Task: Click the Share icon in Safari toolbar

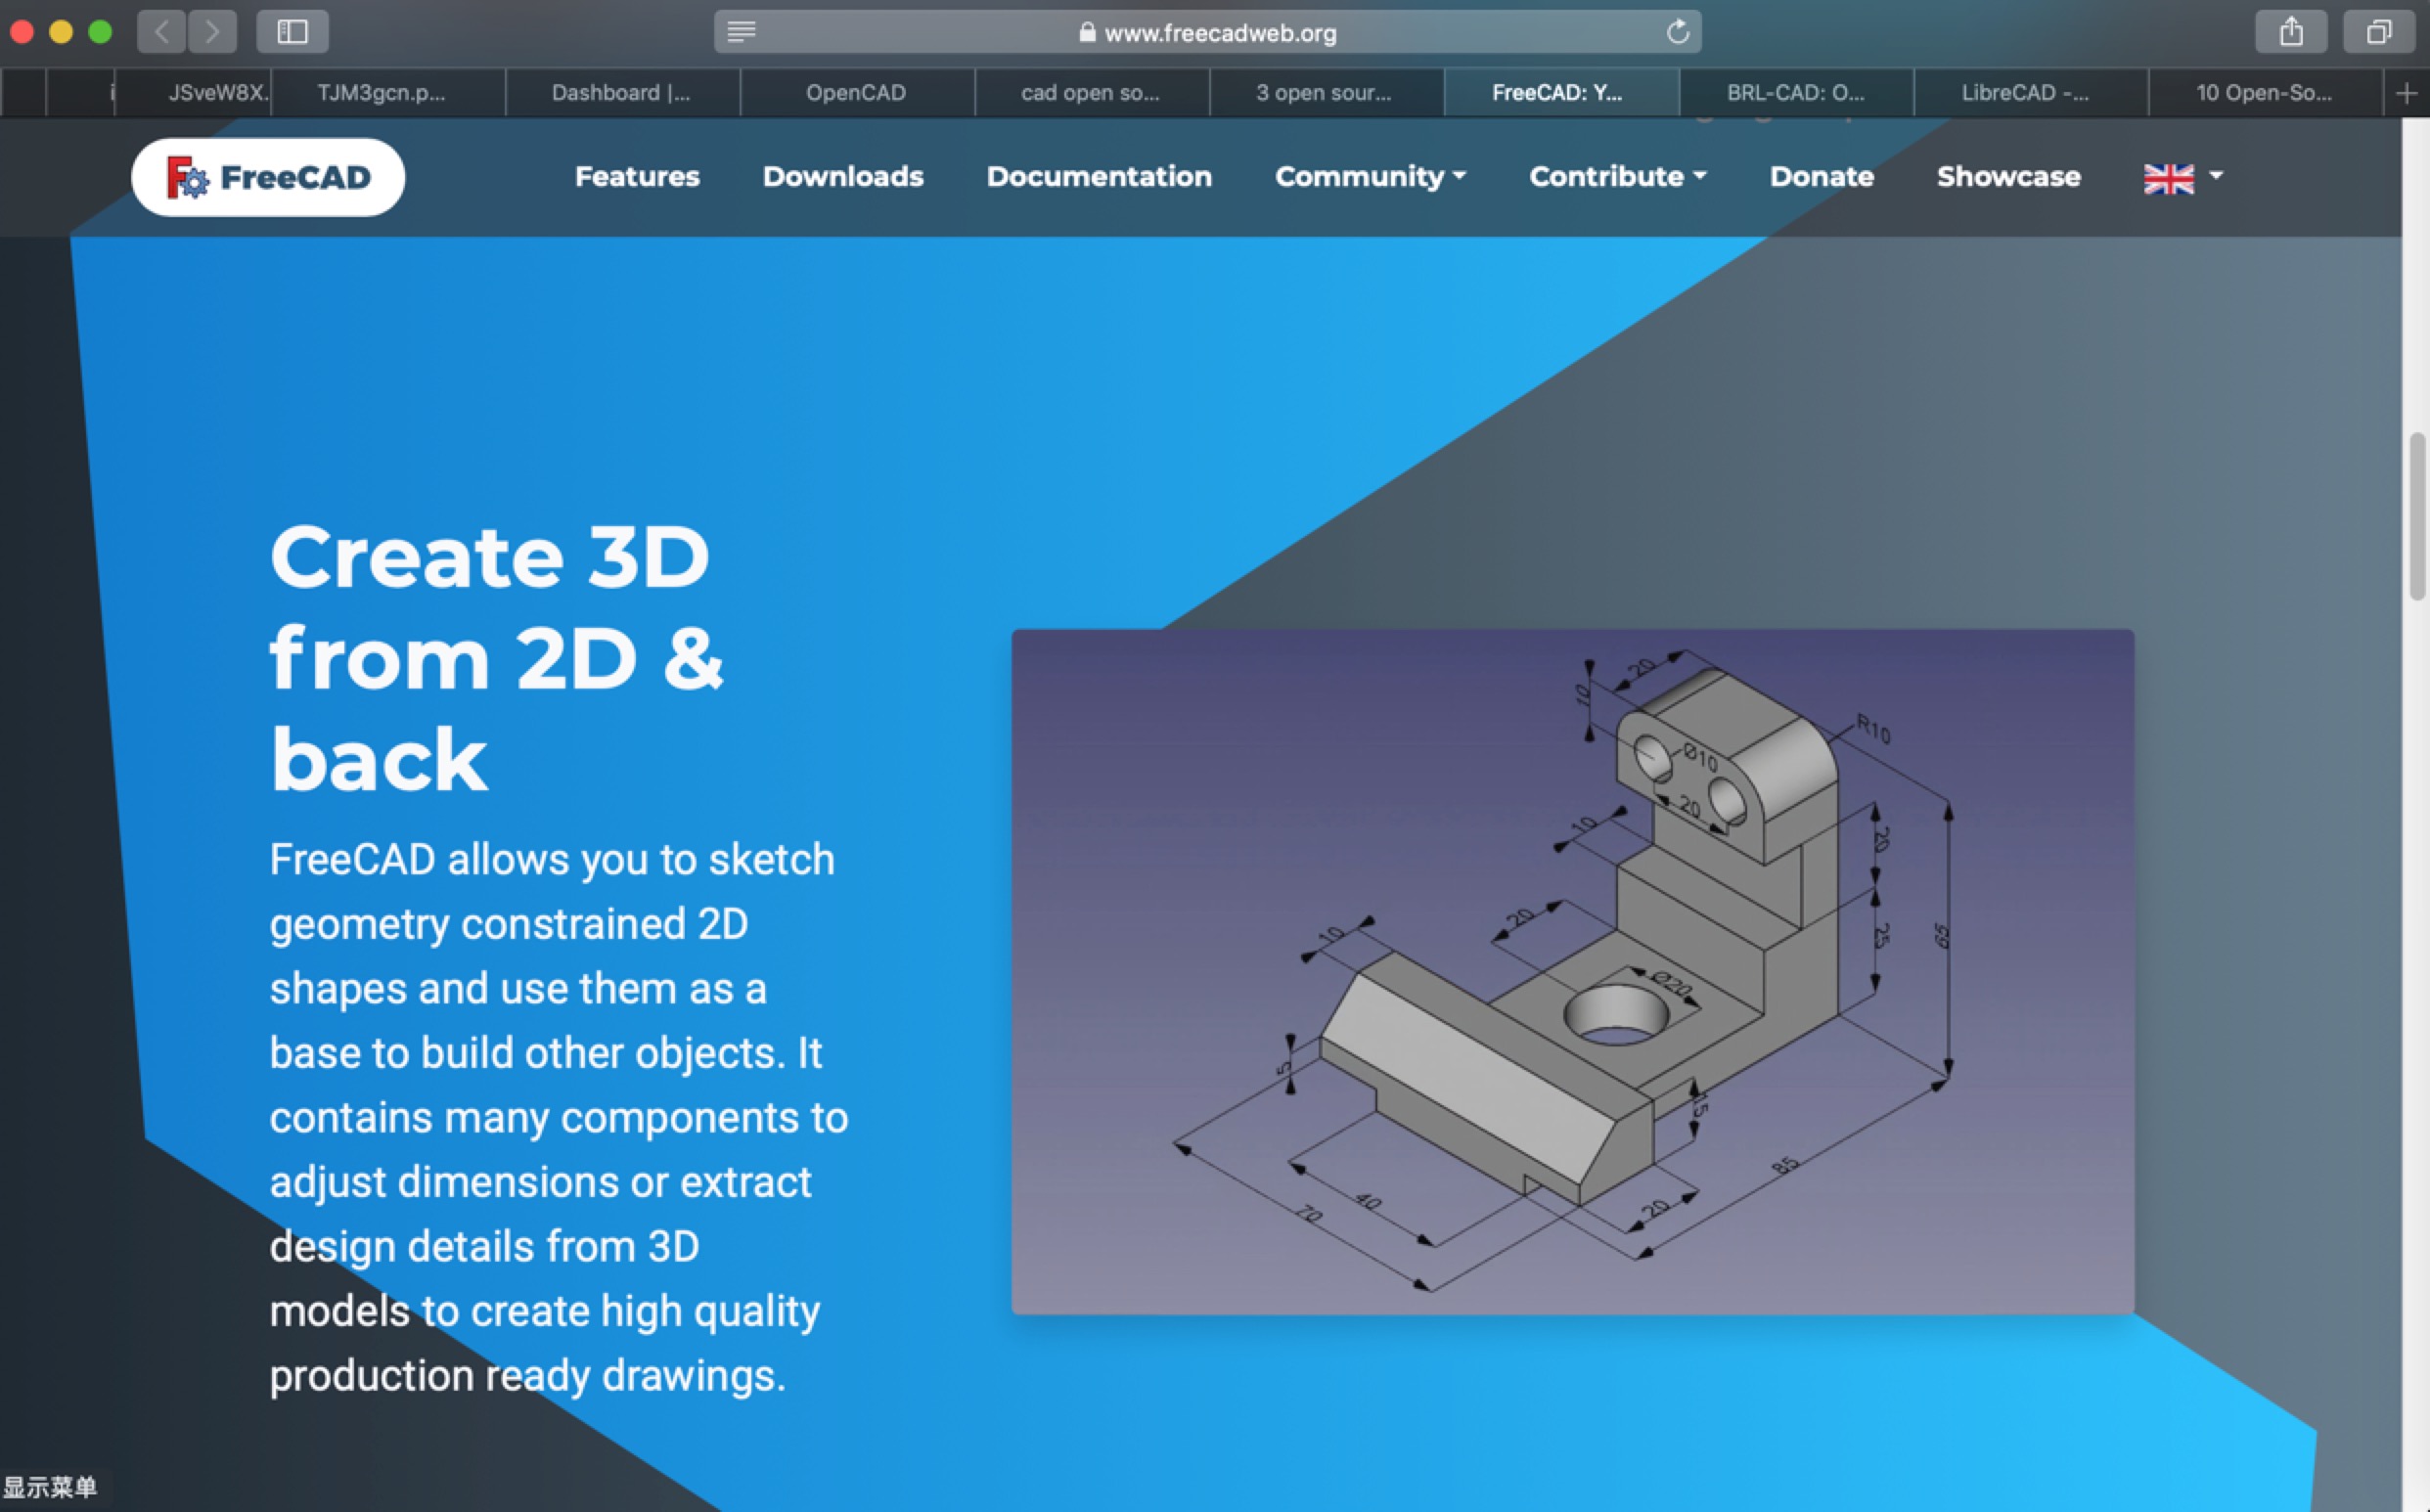Action: pos(2291,32)
